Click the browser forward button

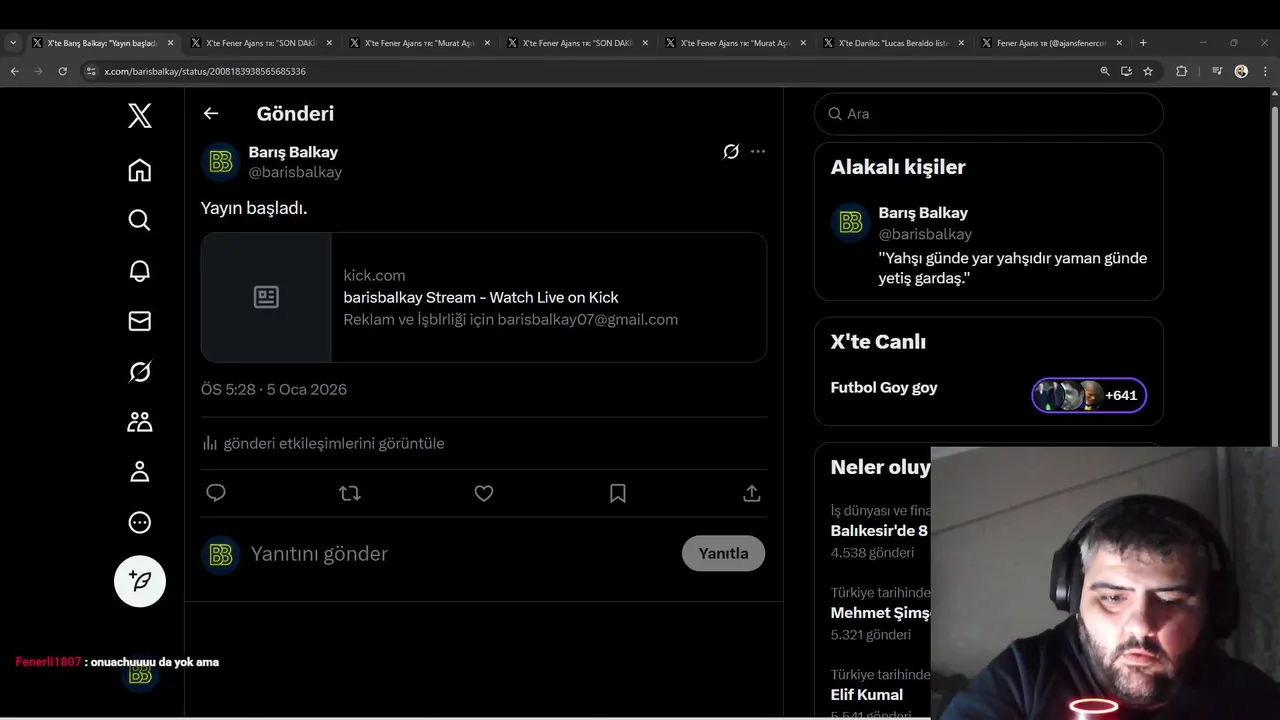click(x=38, y=71)
